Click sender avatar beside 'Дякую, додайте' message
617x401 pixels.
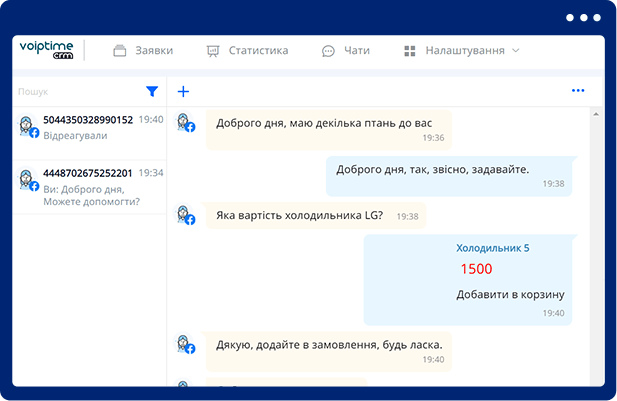tap(185, 344)
